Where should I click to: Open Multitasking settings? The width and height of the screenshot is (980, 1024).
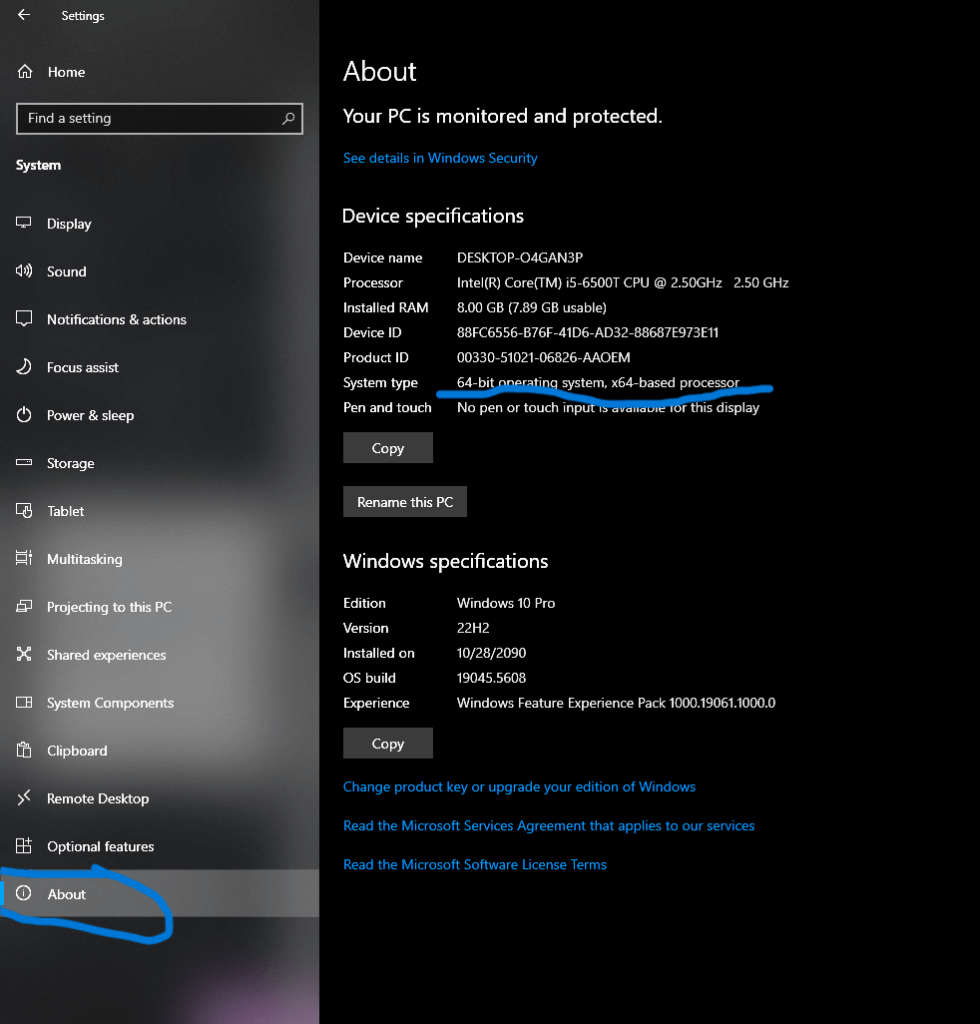point(159,558)
